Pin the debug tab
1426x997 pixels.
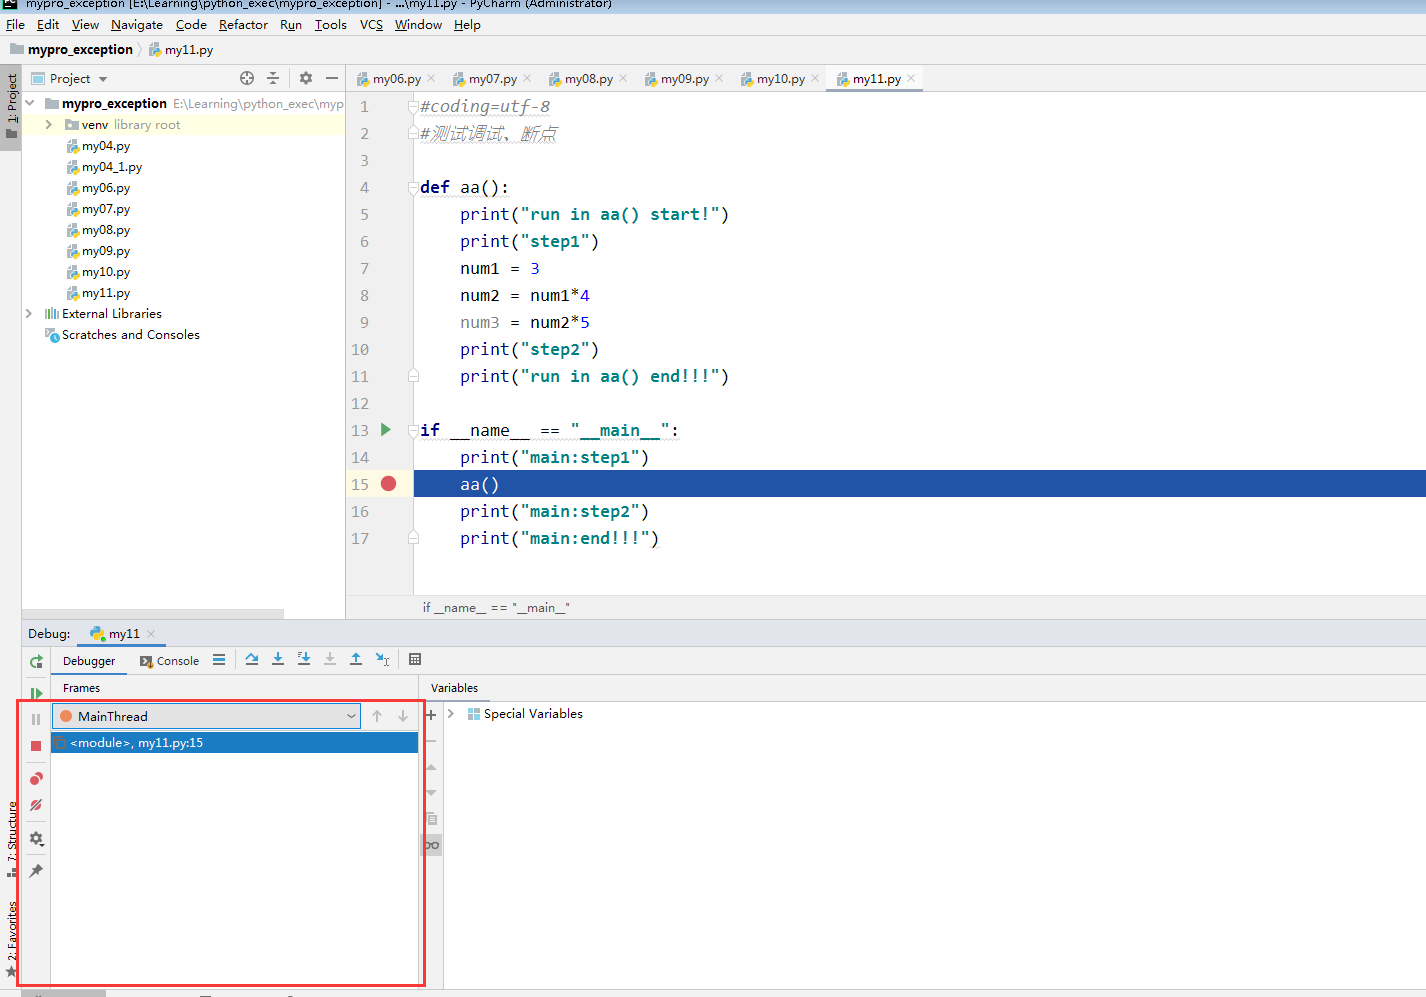point(36,871)
